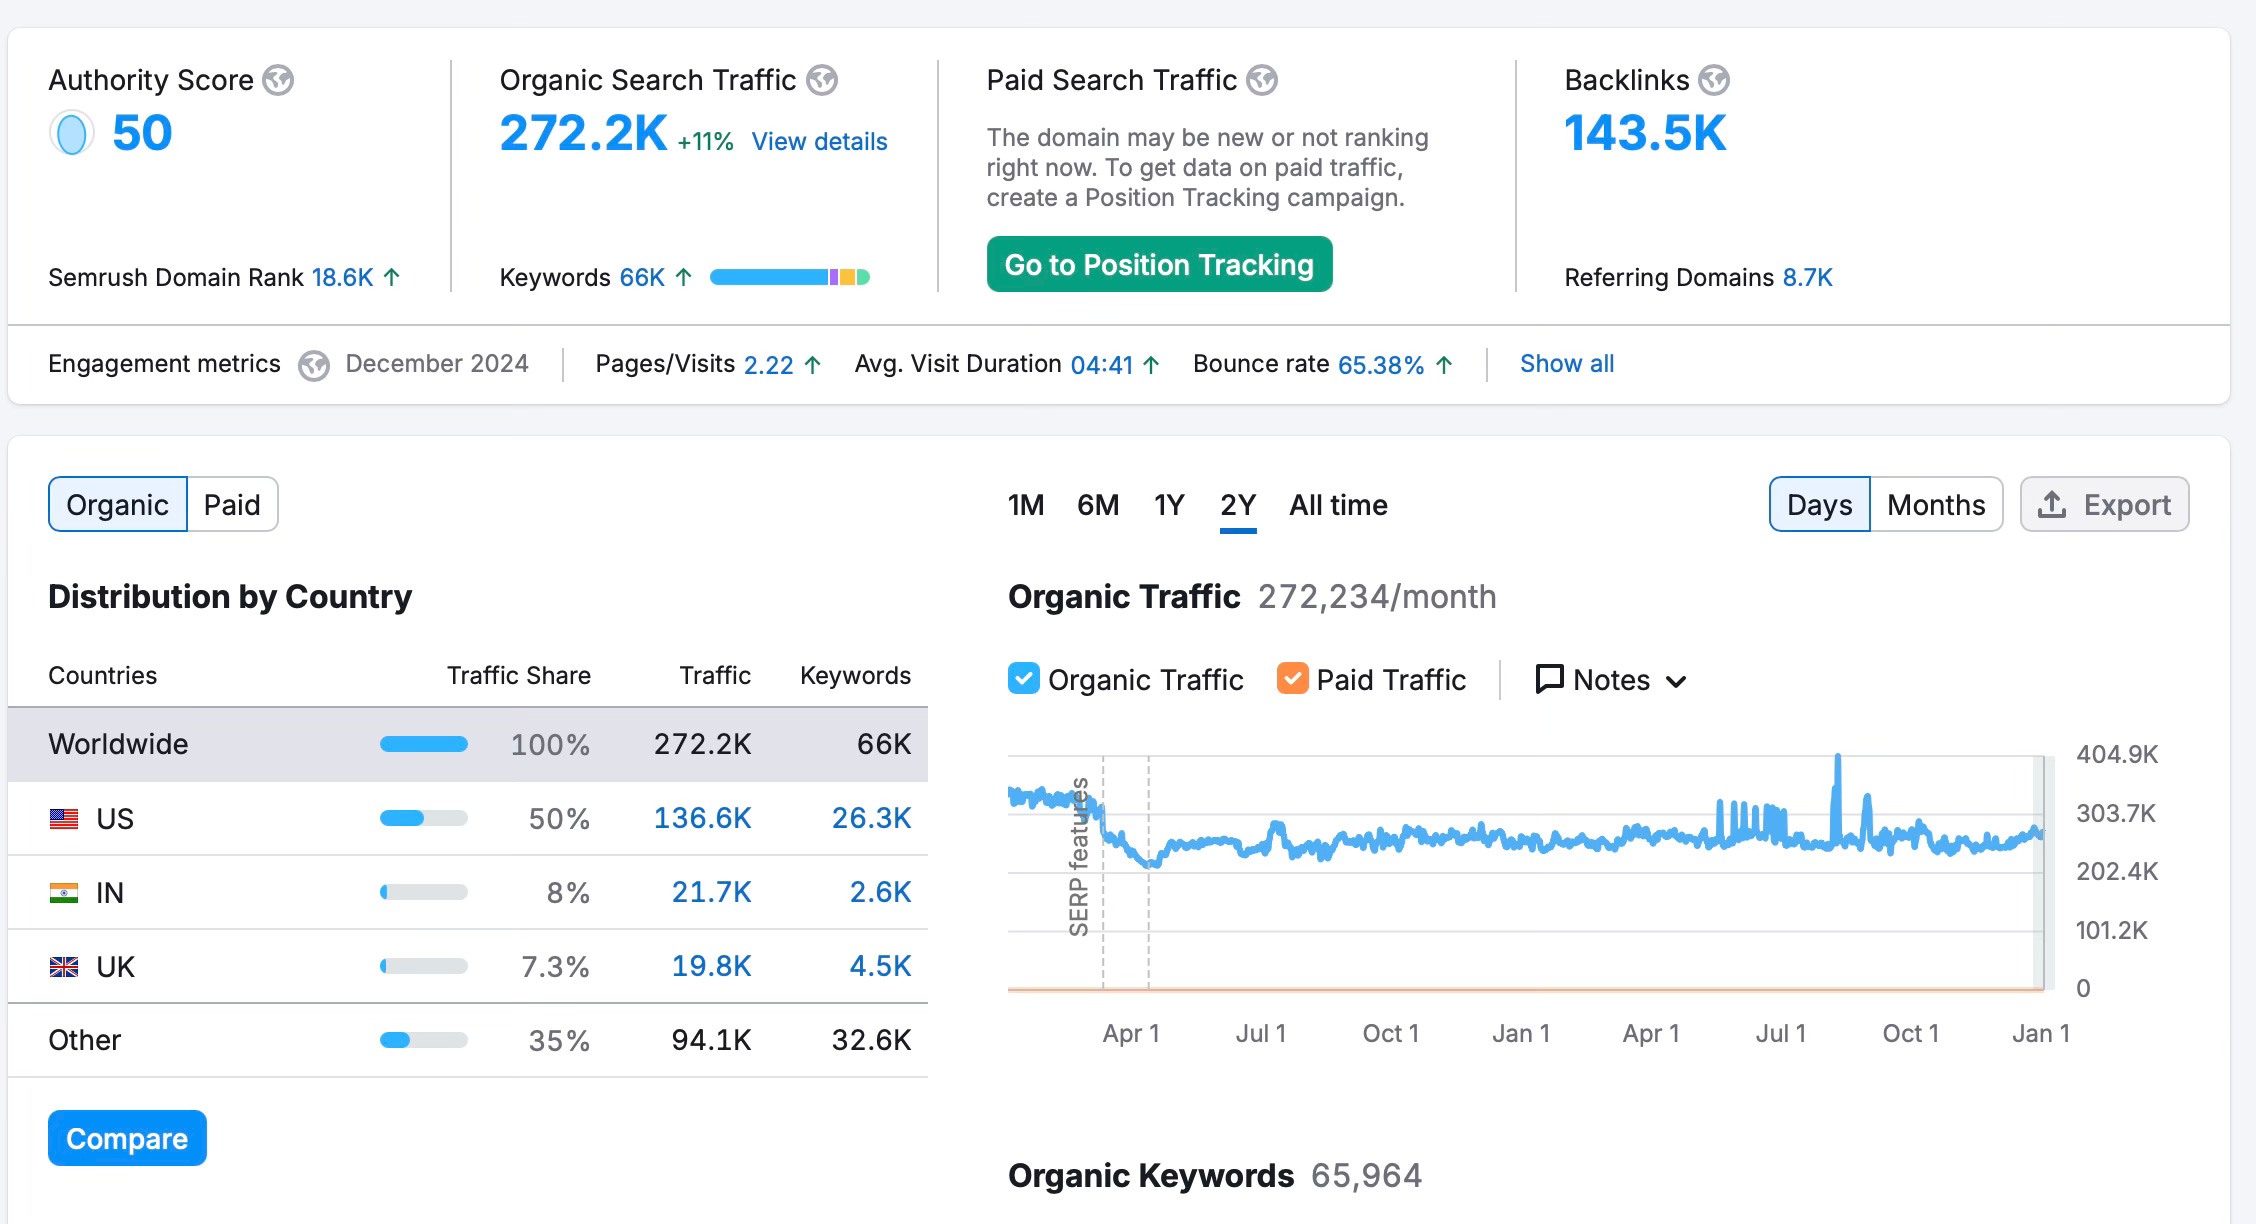The height and width of the screenshot is (1224, 2256).
Task: Click the Export upload icon
Action: point(2052,505)
